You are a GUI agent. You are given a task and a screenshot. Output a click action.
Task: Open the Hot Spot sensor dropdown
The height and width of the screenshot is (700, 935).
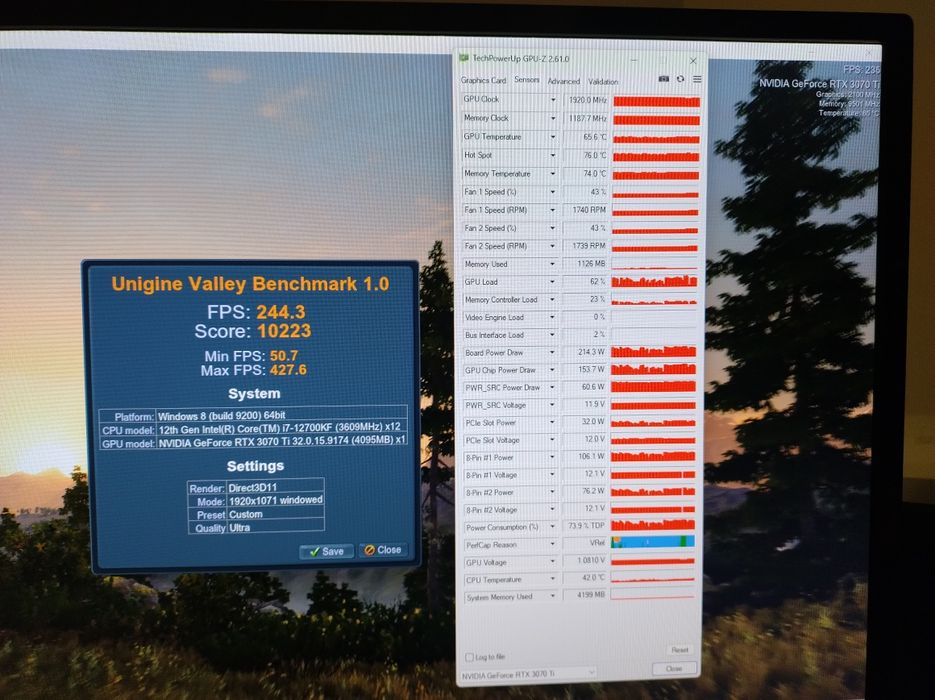553,155
